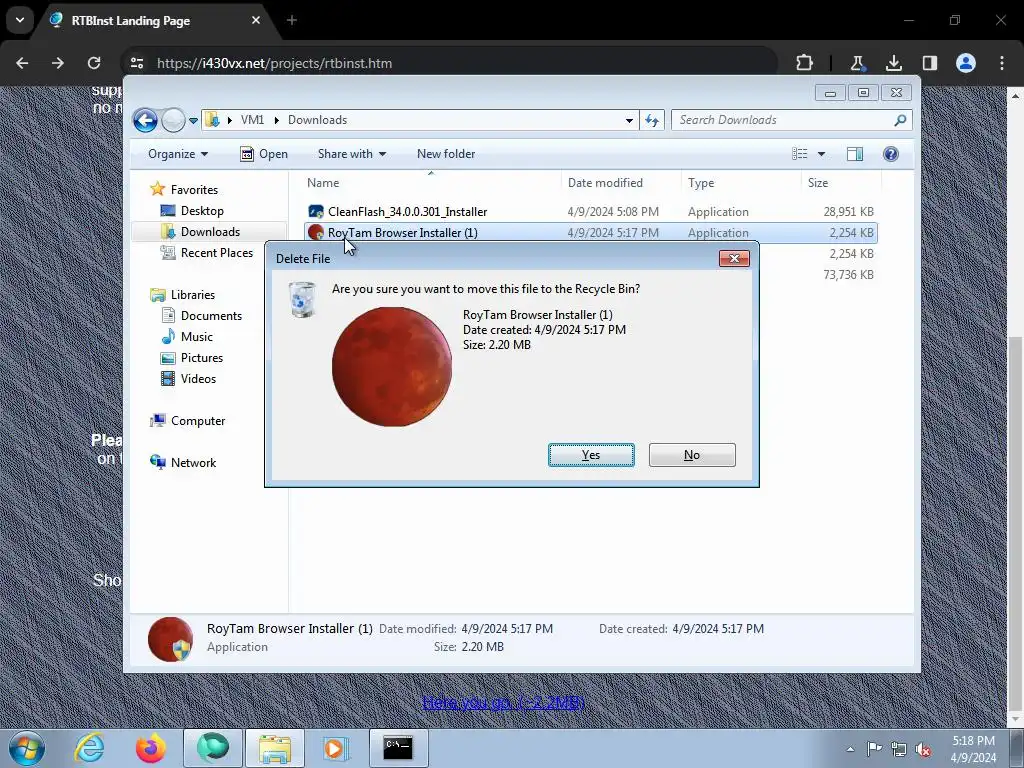Open the browser three-dot menu
1024x768 pixels.
coord(1002,63)
